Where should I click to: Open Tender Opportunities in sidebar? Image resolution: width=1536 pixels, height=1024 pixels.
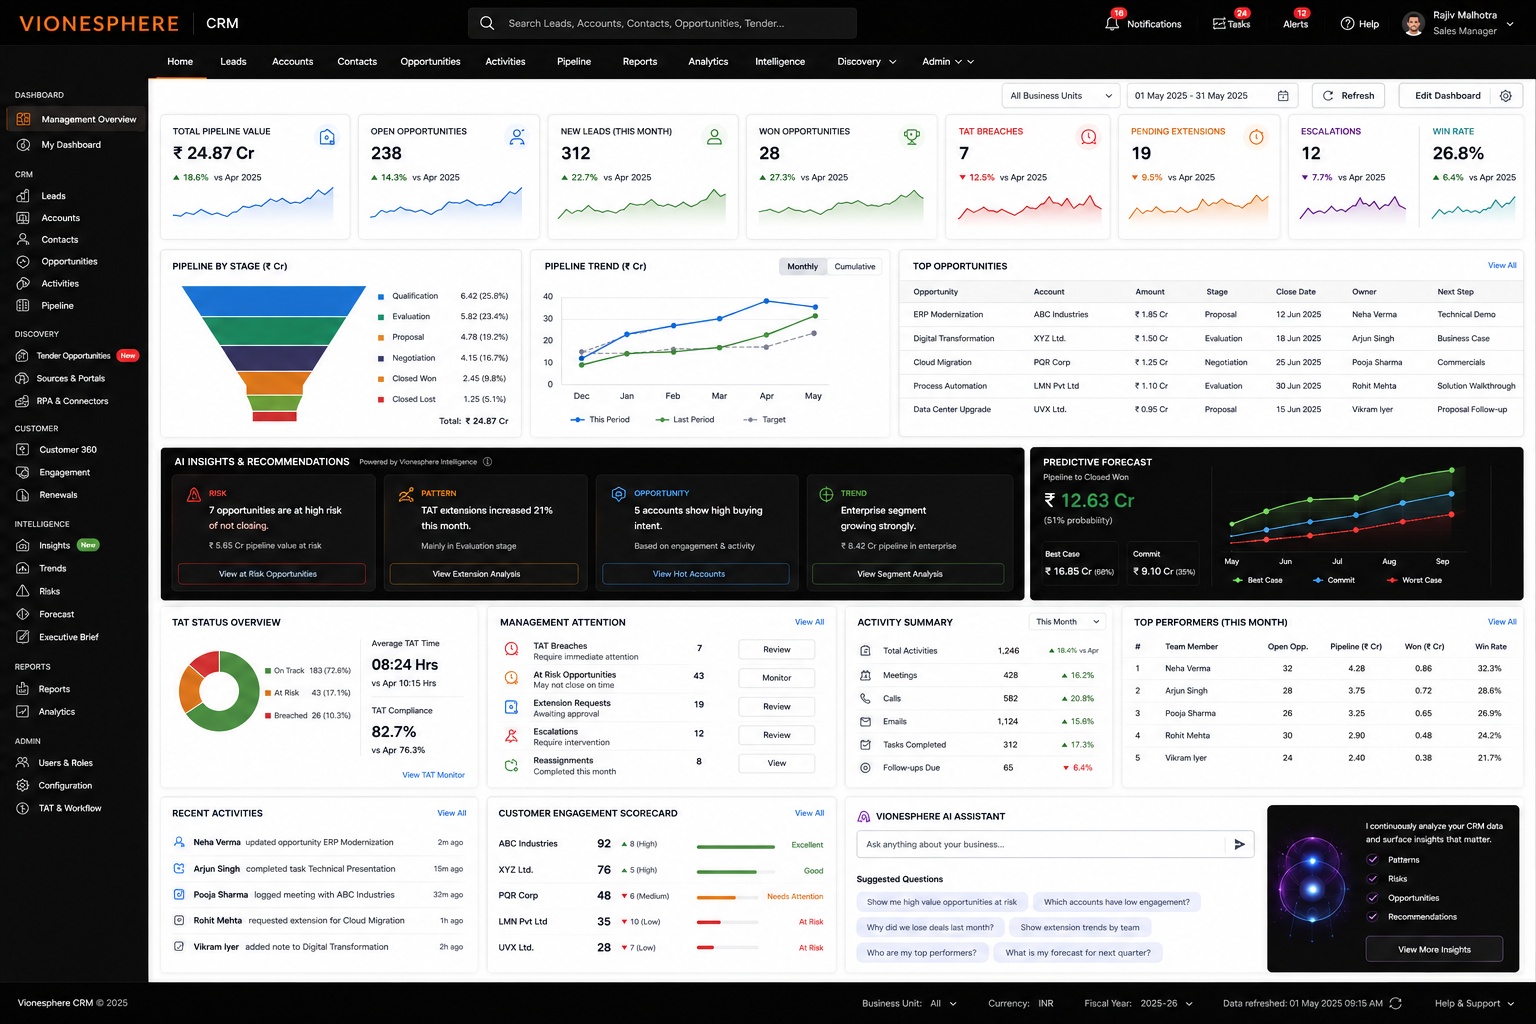pyautogui.click(x=73, y=356)
